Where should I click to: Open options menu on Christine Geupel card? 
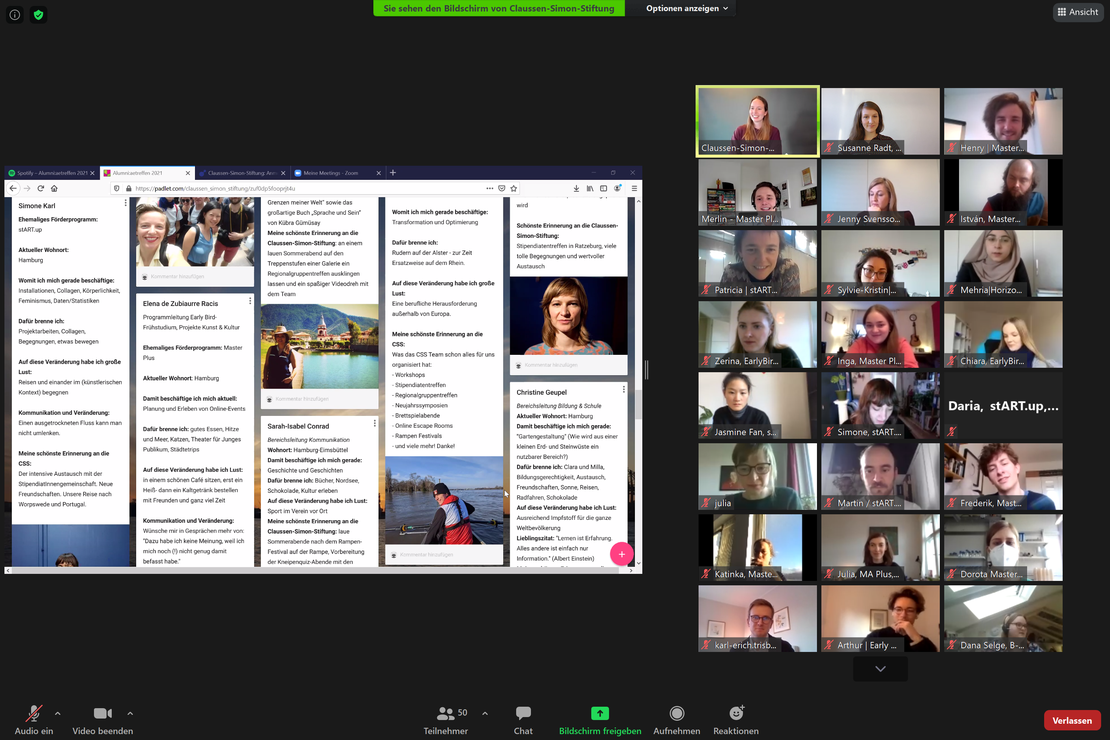[624, 390]
